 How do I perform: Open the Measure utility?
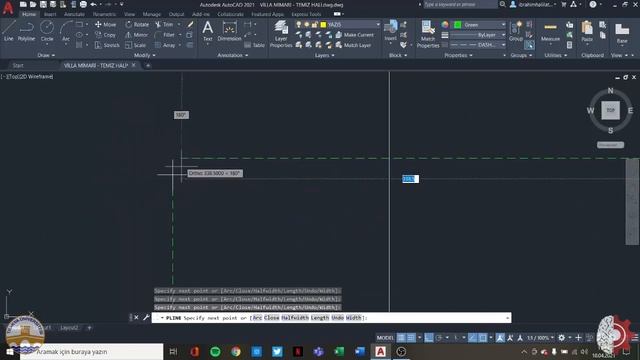550,32
